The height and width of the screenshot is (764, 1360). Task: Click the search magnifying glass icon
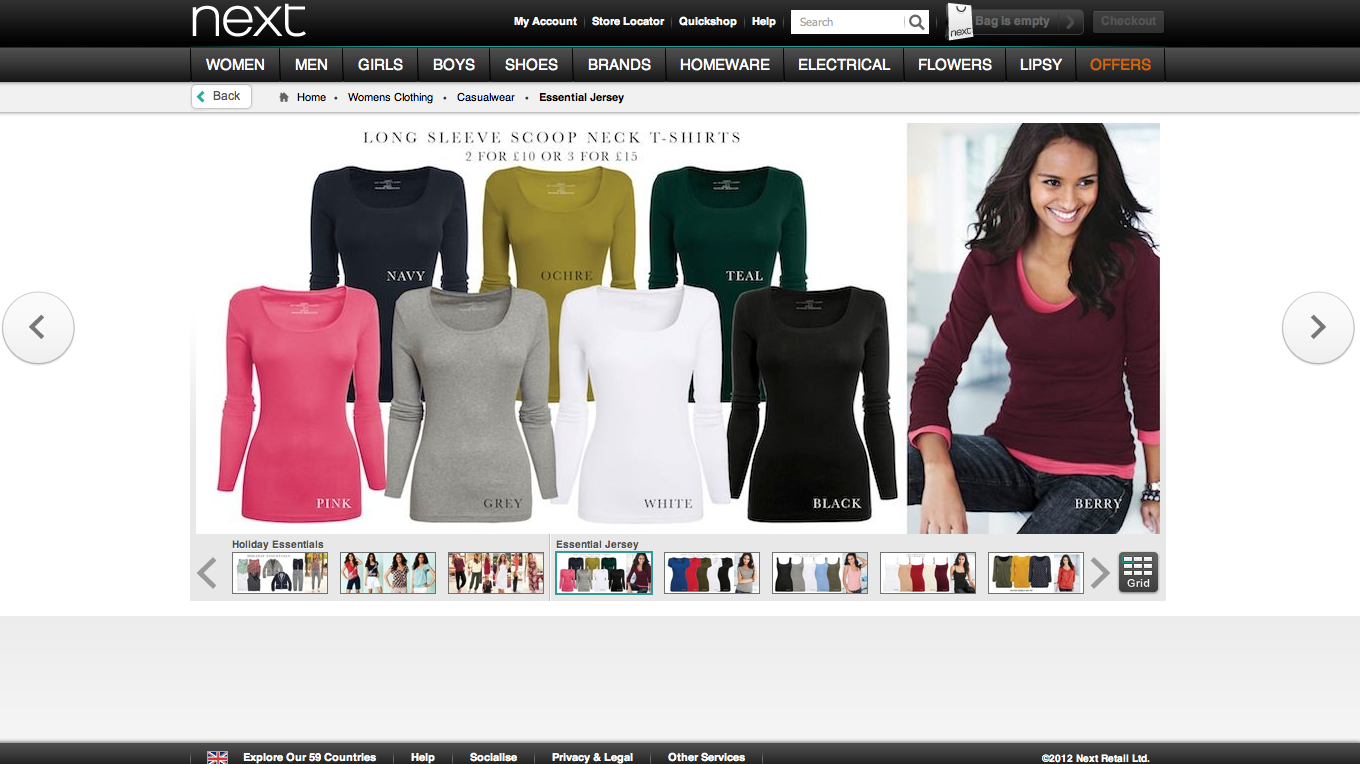click(x=916, y=21)
